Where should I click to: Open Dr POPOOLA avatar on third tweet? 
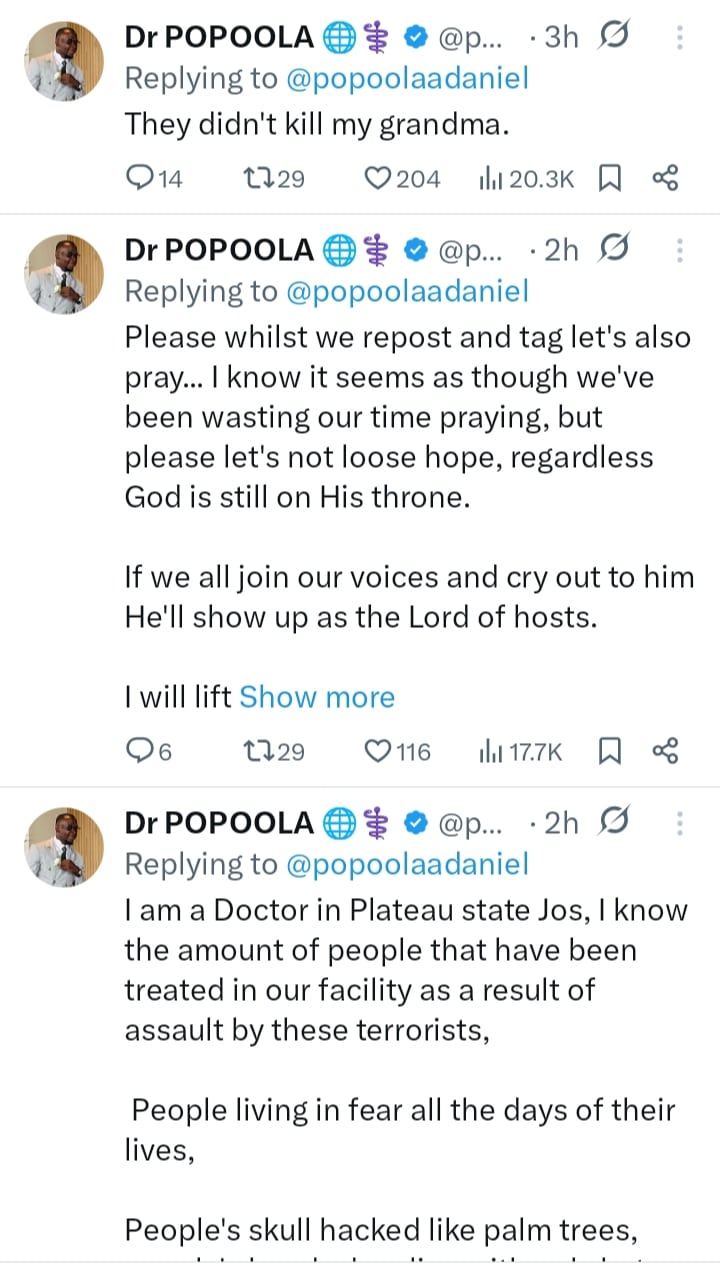(x=64, y=846)
